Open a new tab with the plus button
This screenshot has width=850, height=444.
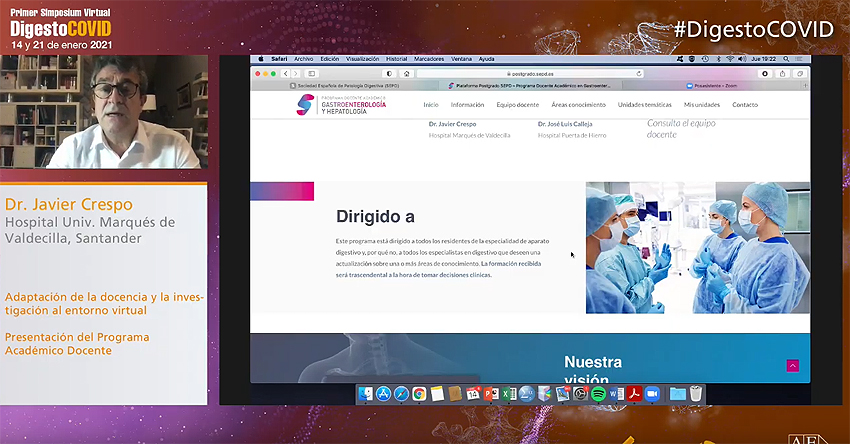(x=806, y=86)
